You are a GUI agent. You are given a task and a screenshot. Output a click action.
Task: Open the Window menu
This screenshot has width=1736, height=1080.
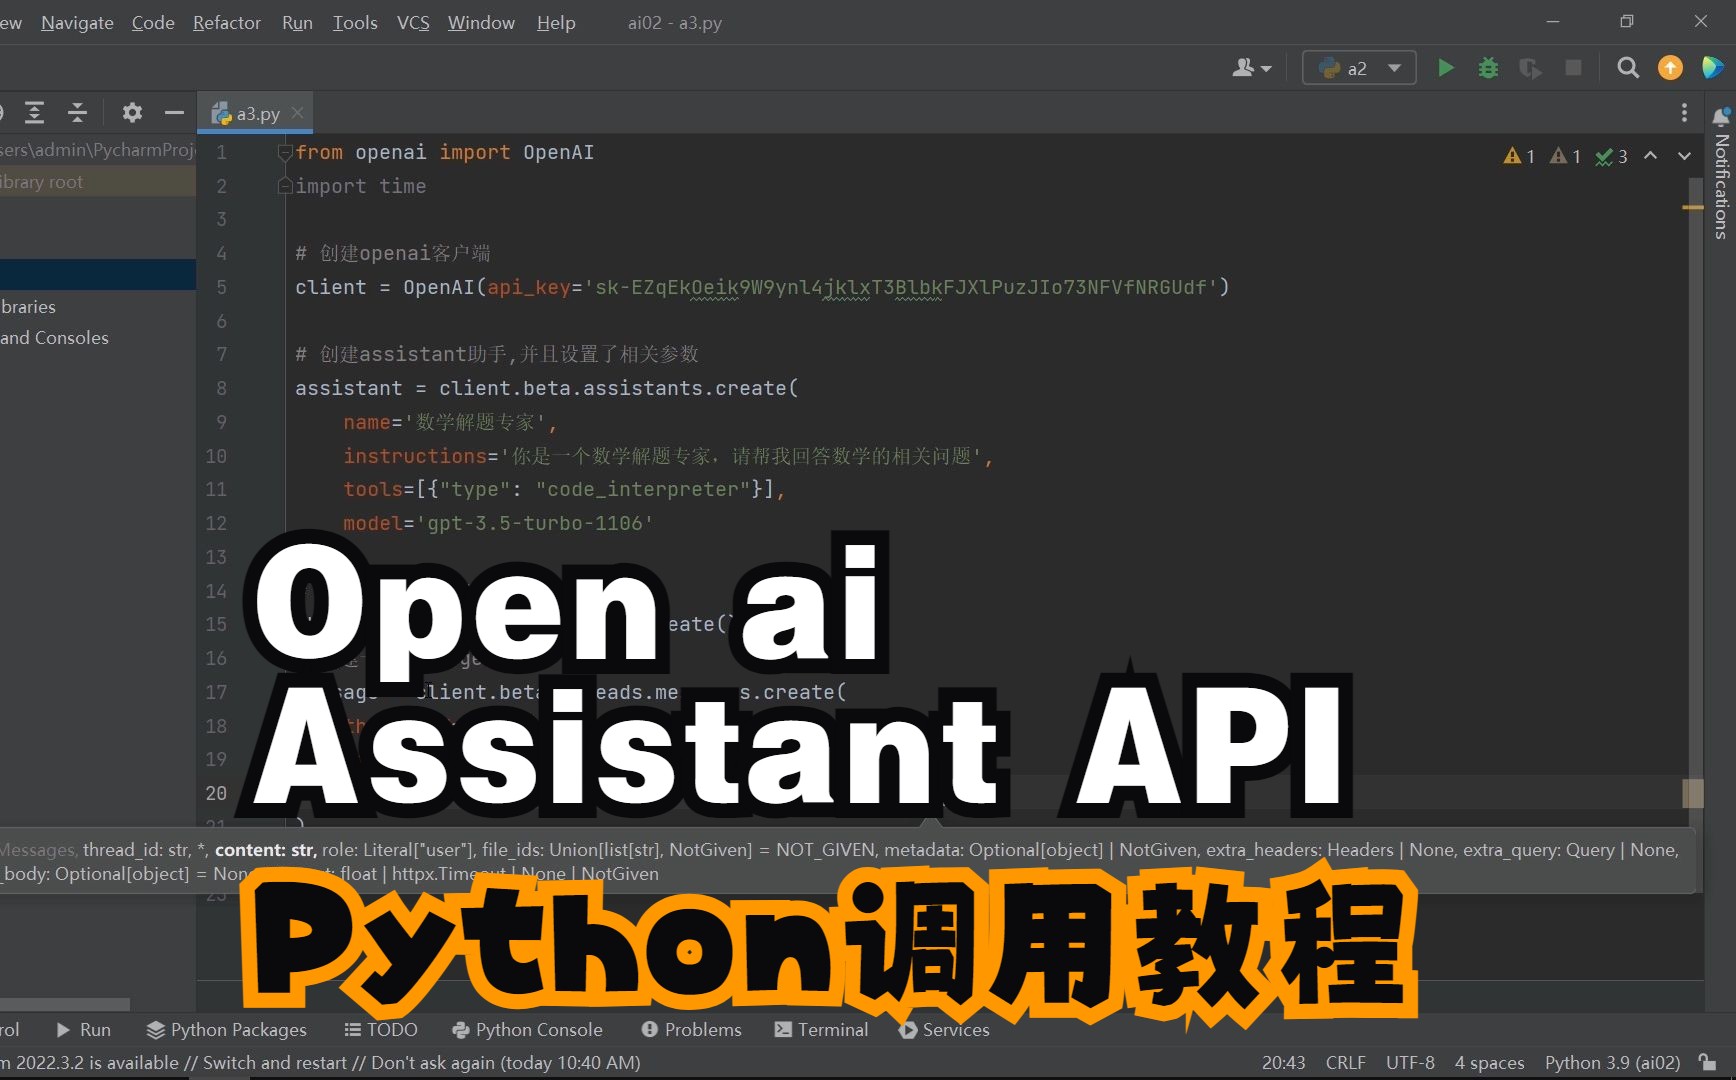pos(481,22)
